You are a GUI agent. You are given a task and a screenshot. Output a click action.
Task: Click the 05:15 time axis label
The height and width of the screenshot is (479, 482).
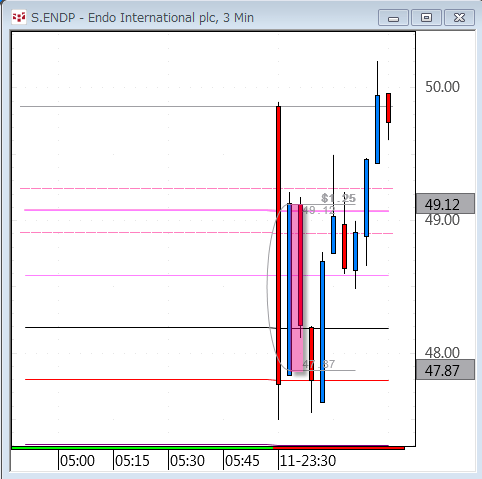point(132,461)
